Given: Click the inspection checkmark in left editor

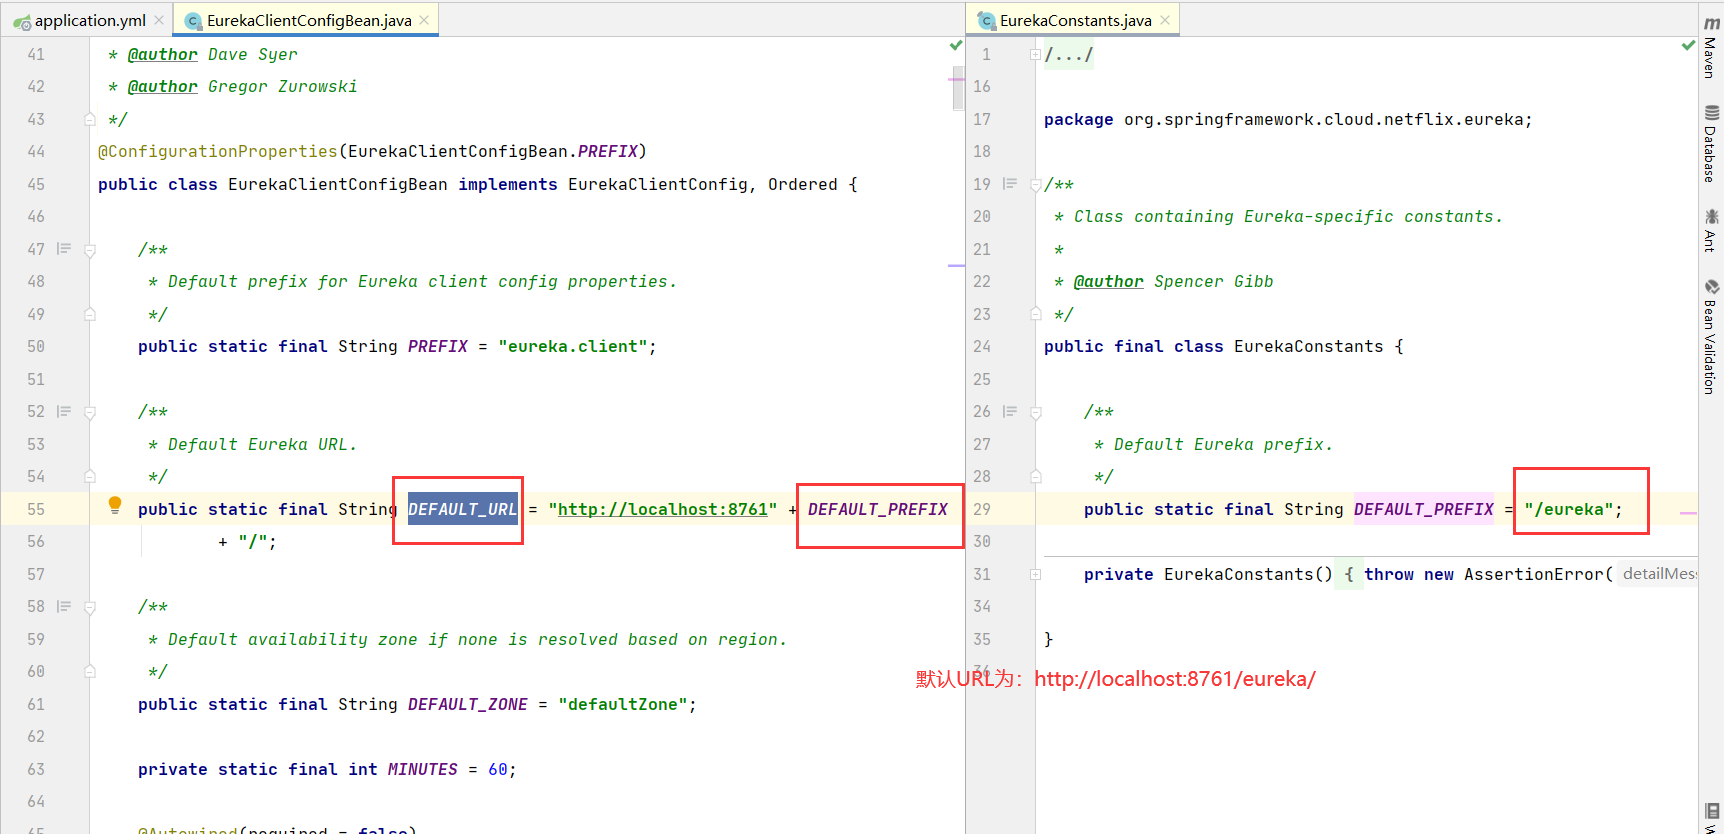Looking at the screenshot, I should pyautogui.click(x=956, y=46).
